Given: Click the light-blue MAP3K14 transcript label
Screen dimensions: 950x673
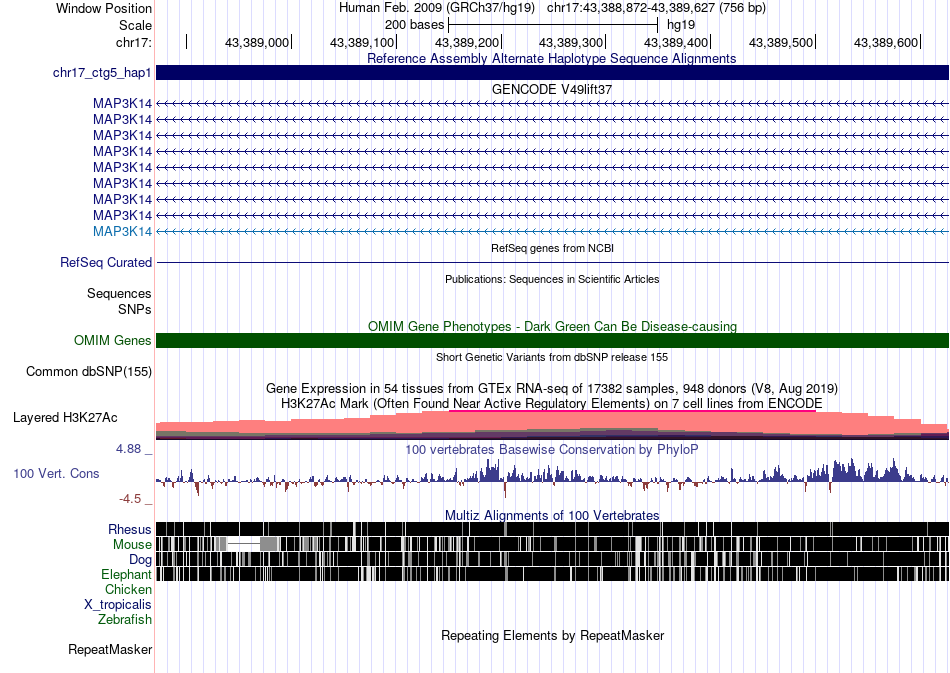Looking at the screenshot, I should [122, 231].
